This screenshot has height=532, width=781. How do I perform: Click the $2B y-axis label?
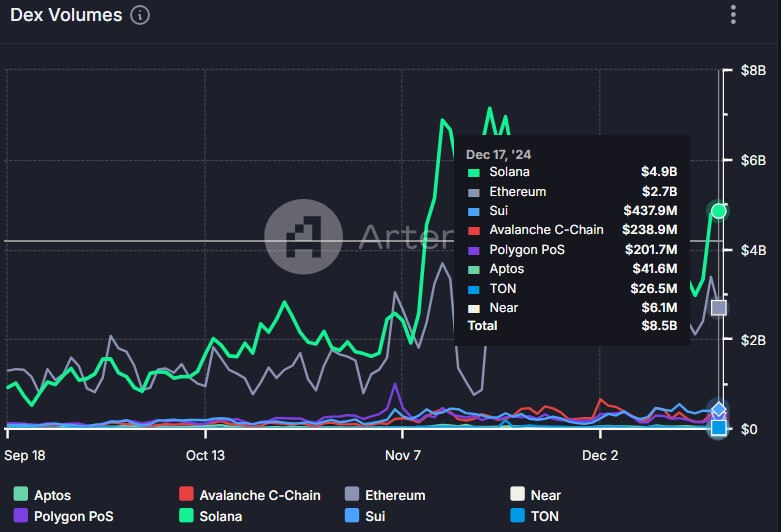[x=753, y=340]
